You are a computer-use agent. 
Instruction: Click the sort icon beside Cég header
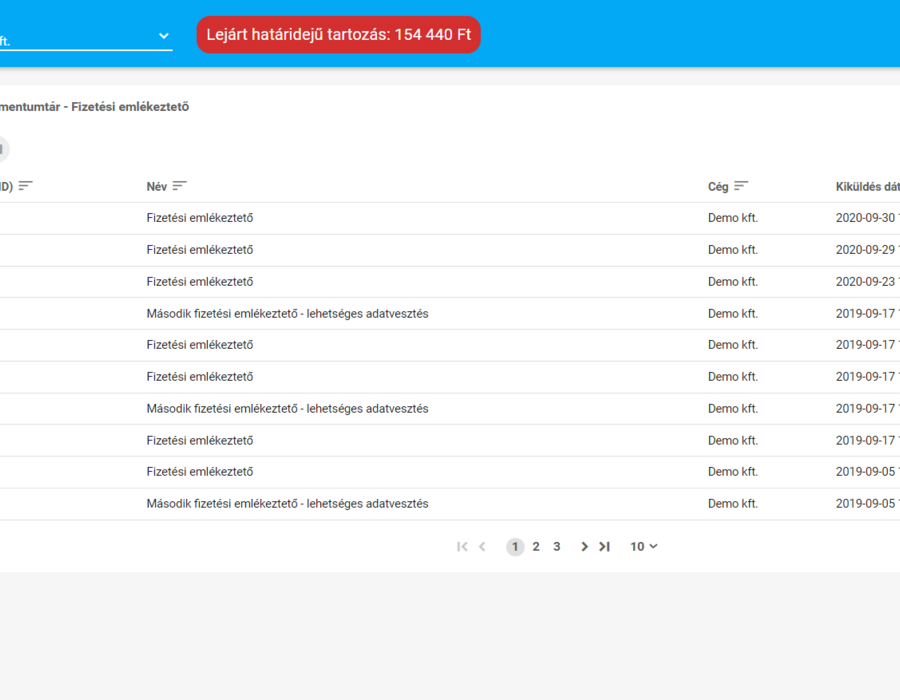(x=741, y=186)
